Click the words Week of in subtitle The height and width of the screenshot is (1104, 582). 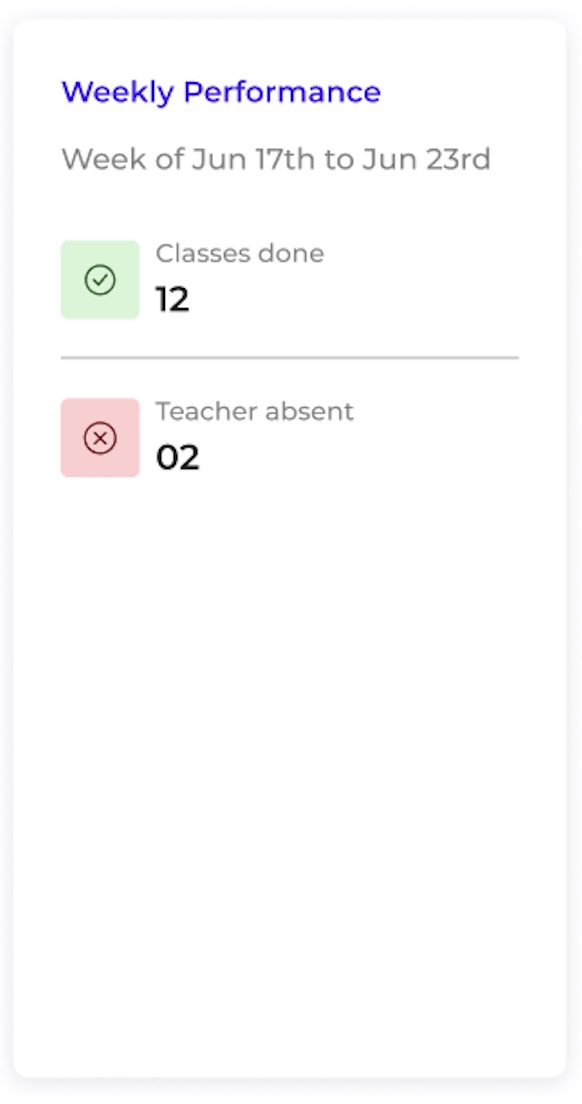pyautogui.click(x=122, y=159)
